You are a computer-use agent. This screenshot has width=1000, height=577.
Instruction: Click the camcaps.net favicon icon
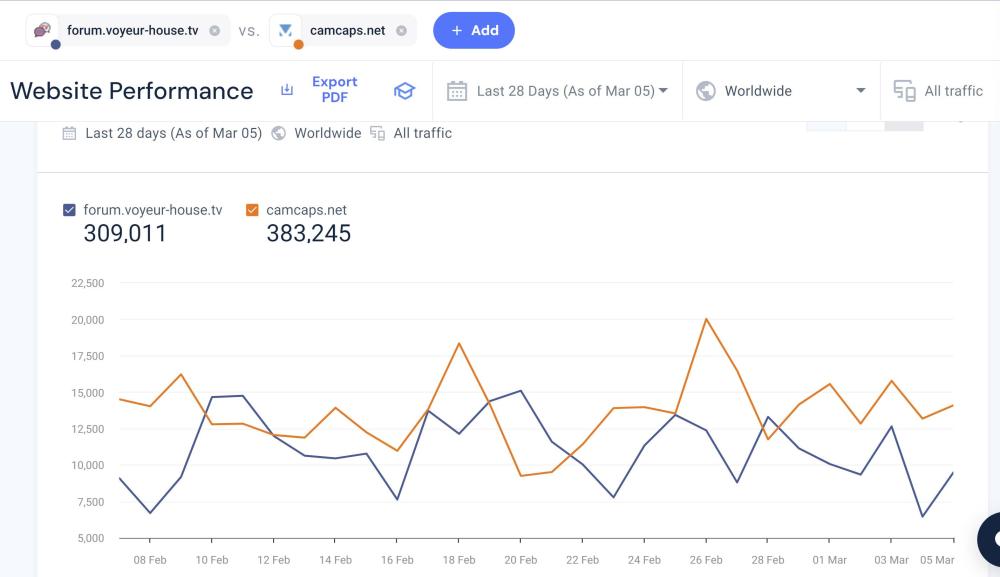coord(286,30)
